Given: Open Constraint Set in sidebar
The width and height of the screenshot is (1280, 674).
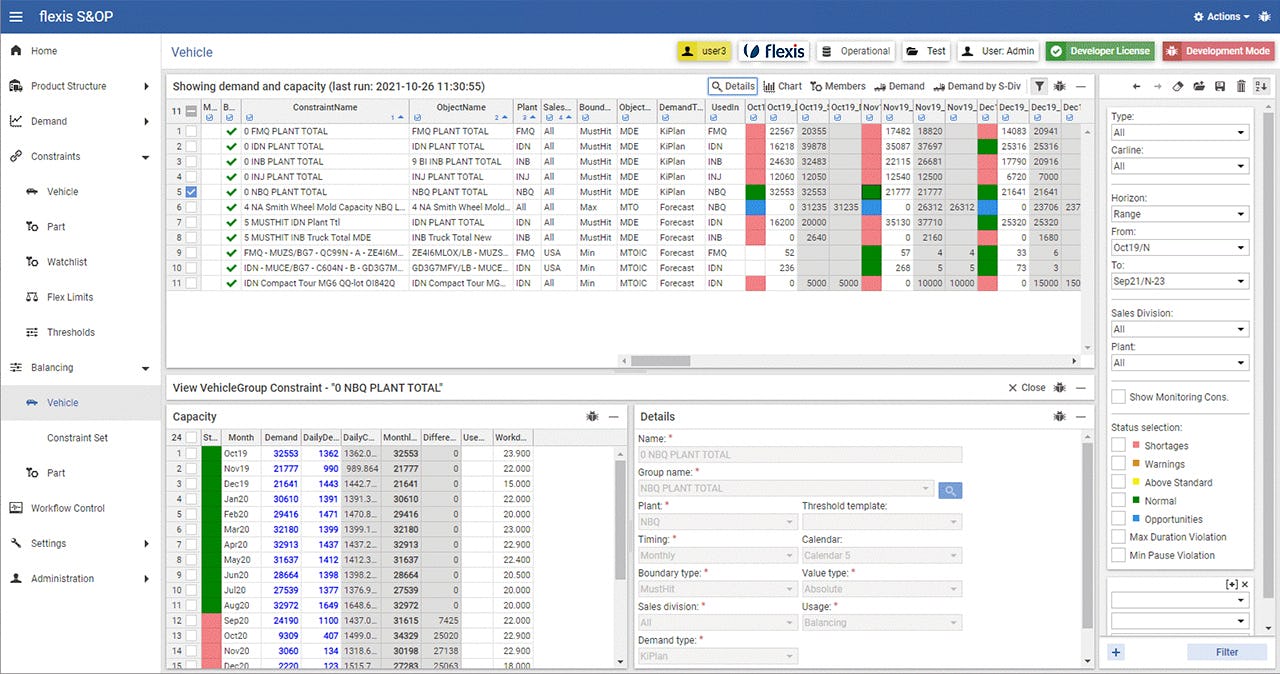Looking at the screenshot, I should 77,438.
